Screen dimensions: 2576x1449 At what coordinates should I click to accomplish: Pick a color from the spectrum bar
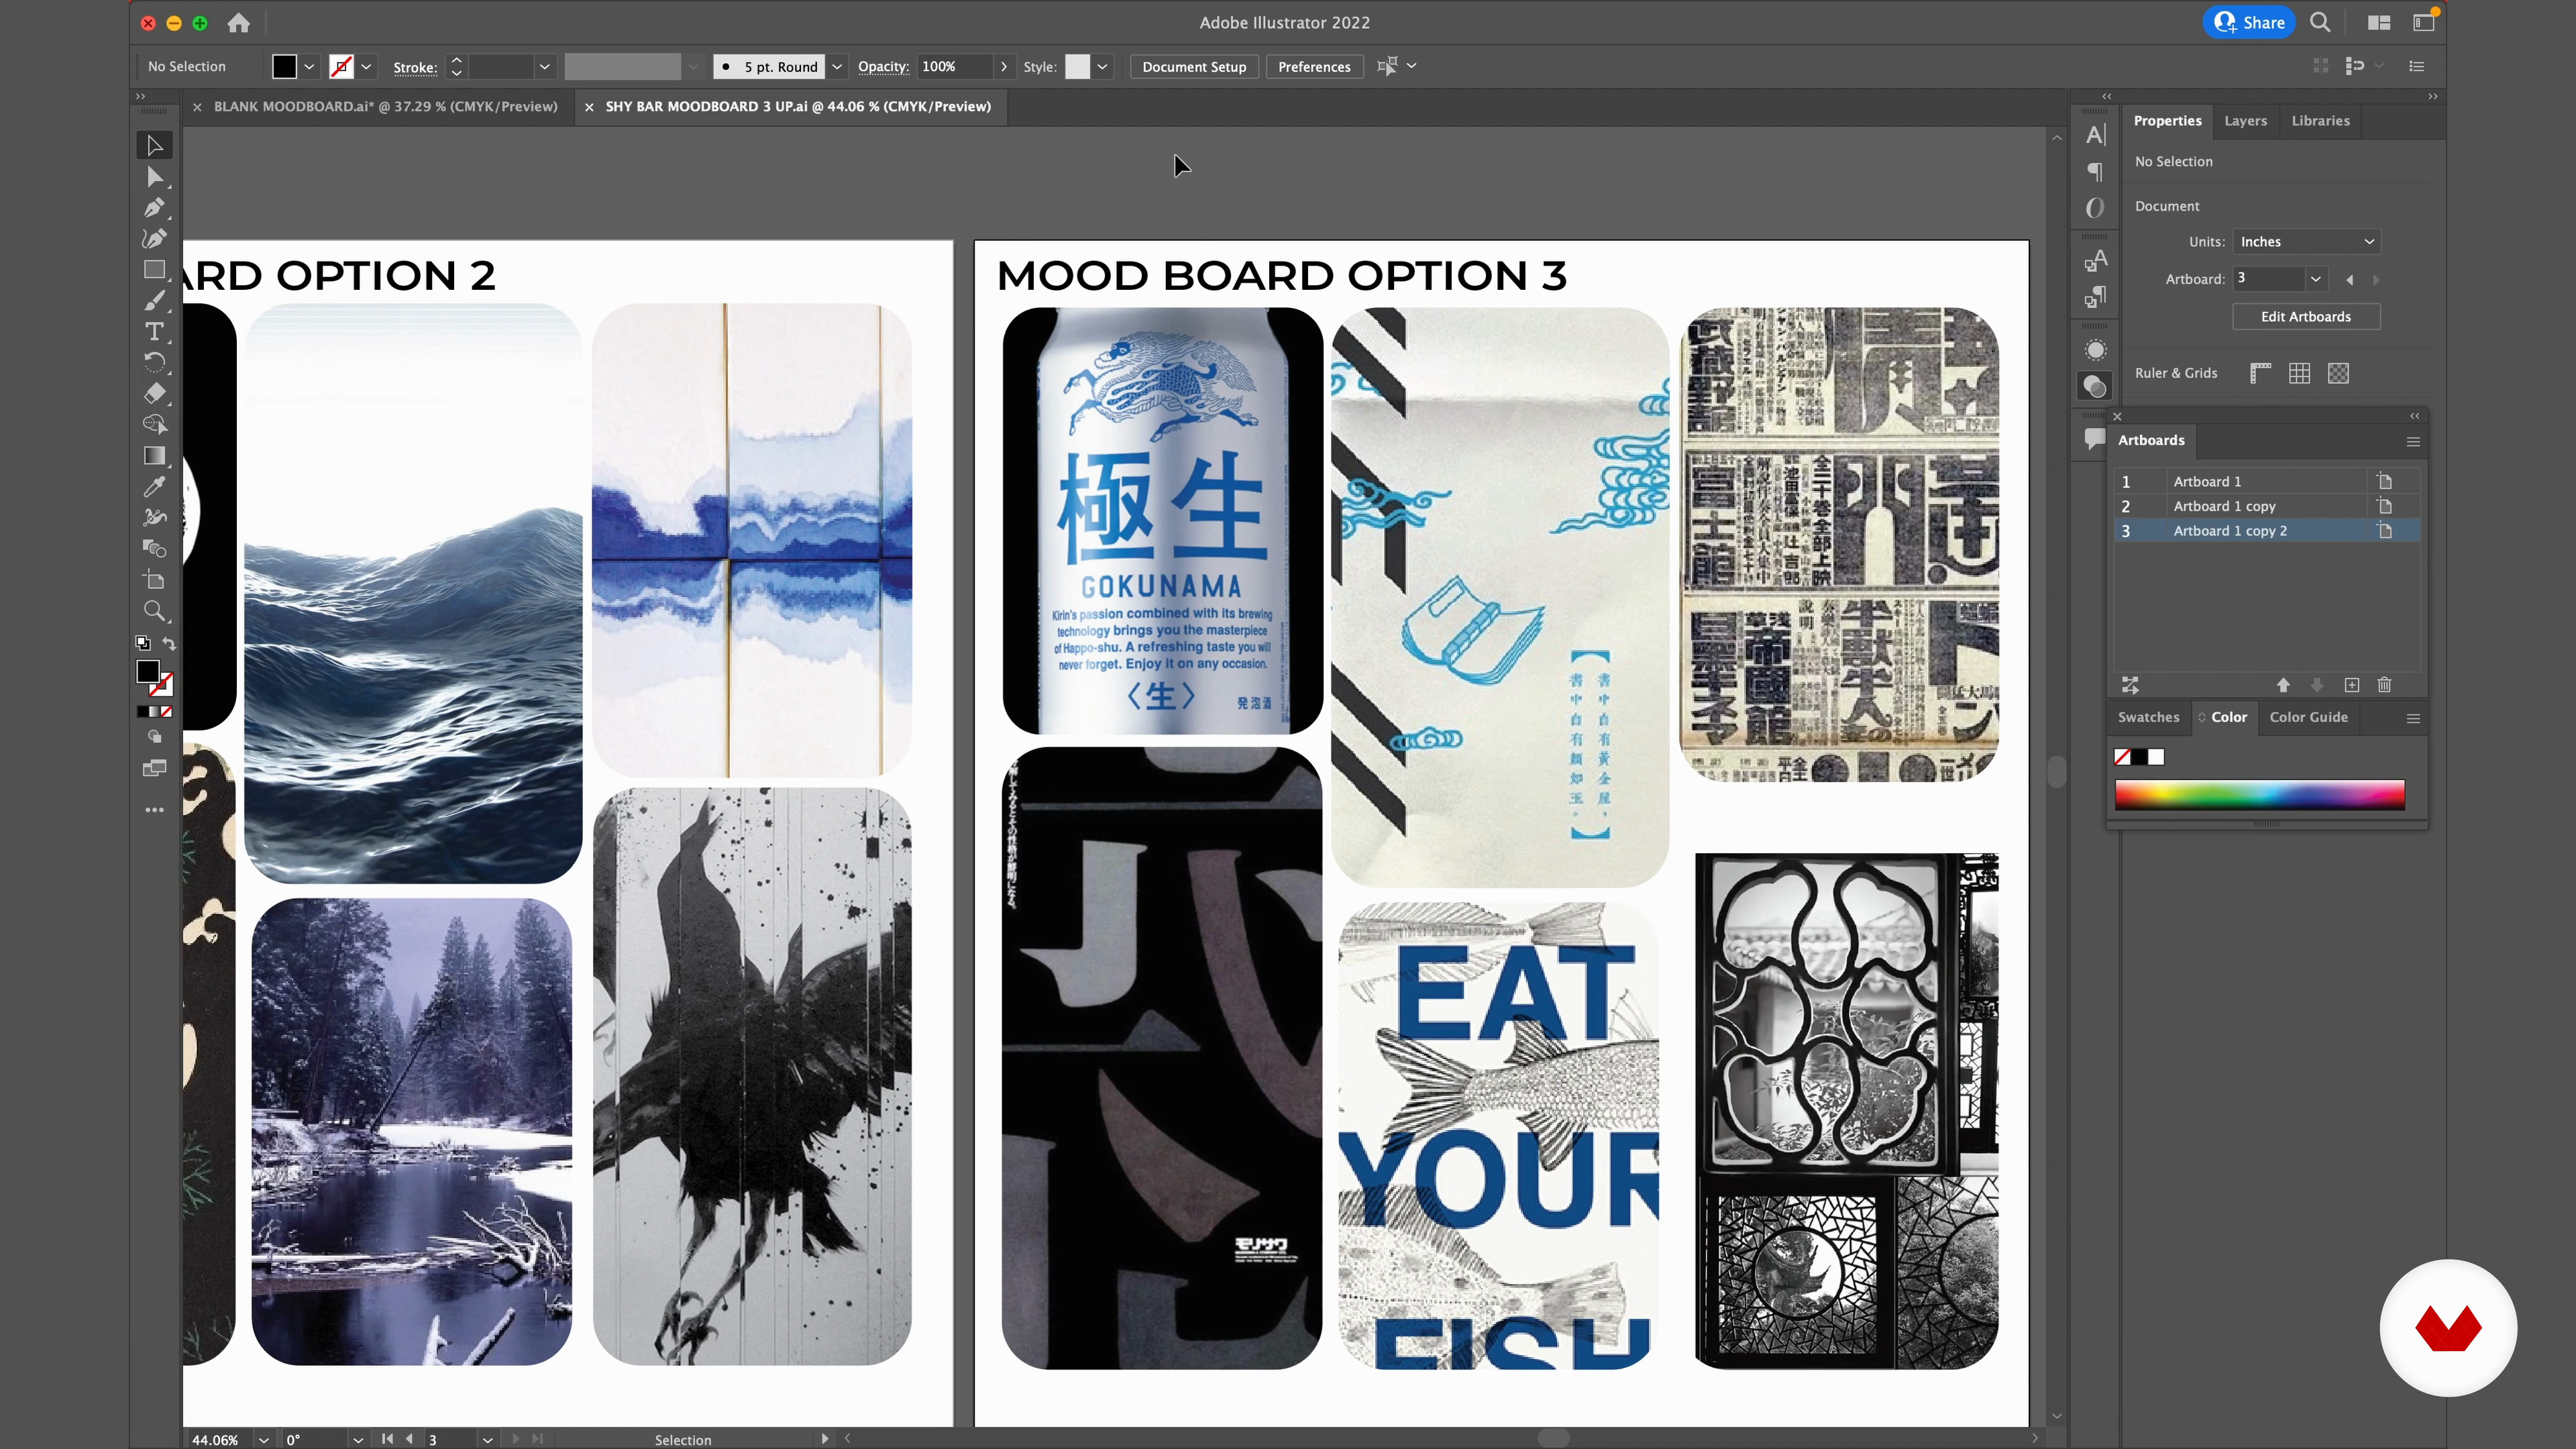(2259, 795)
